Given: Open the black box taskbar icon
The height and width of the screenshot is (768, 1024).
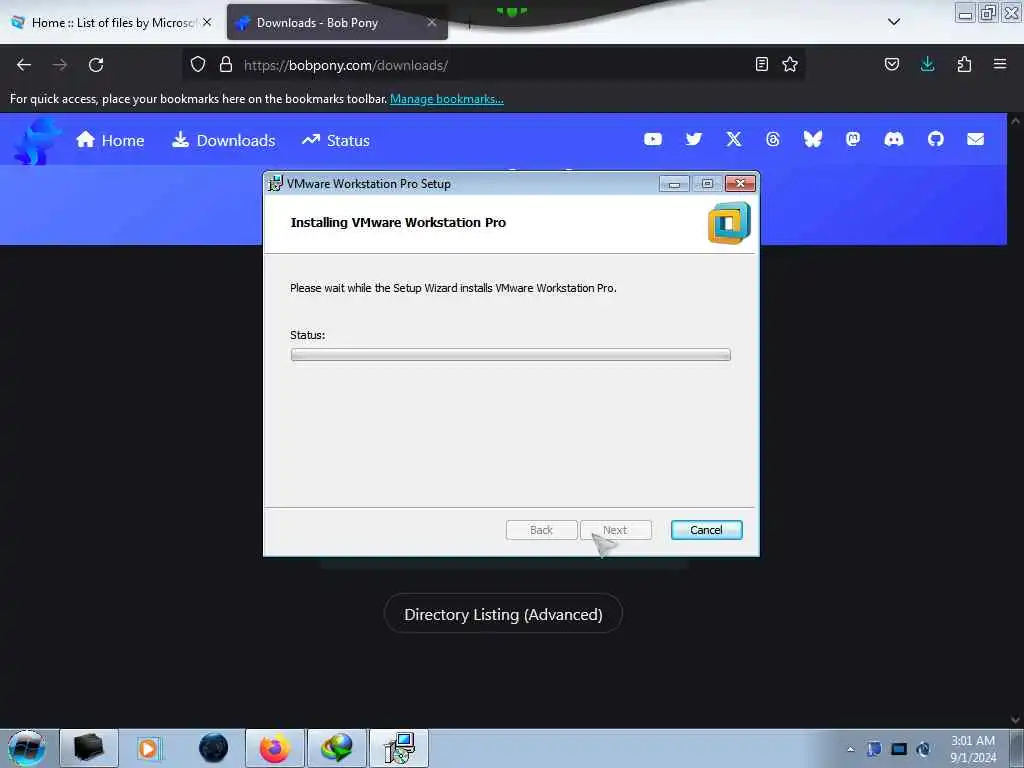Looking at the screenshot, I should [x=89, y=748].
